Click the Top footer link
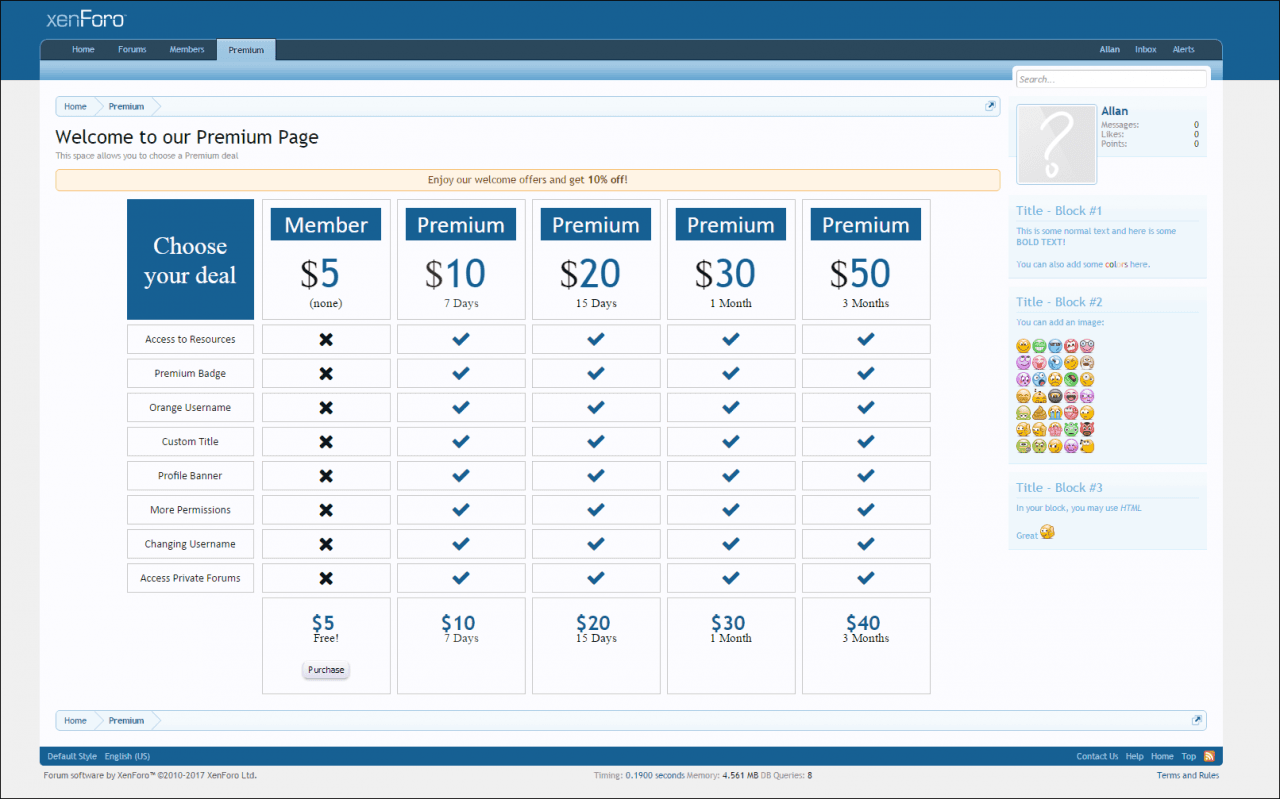The height and width of the screenshot is (799, 1280). 1188,756
